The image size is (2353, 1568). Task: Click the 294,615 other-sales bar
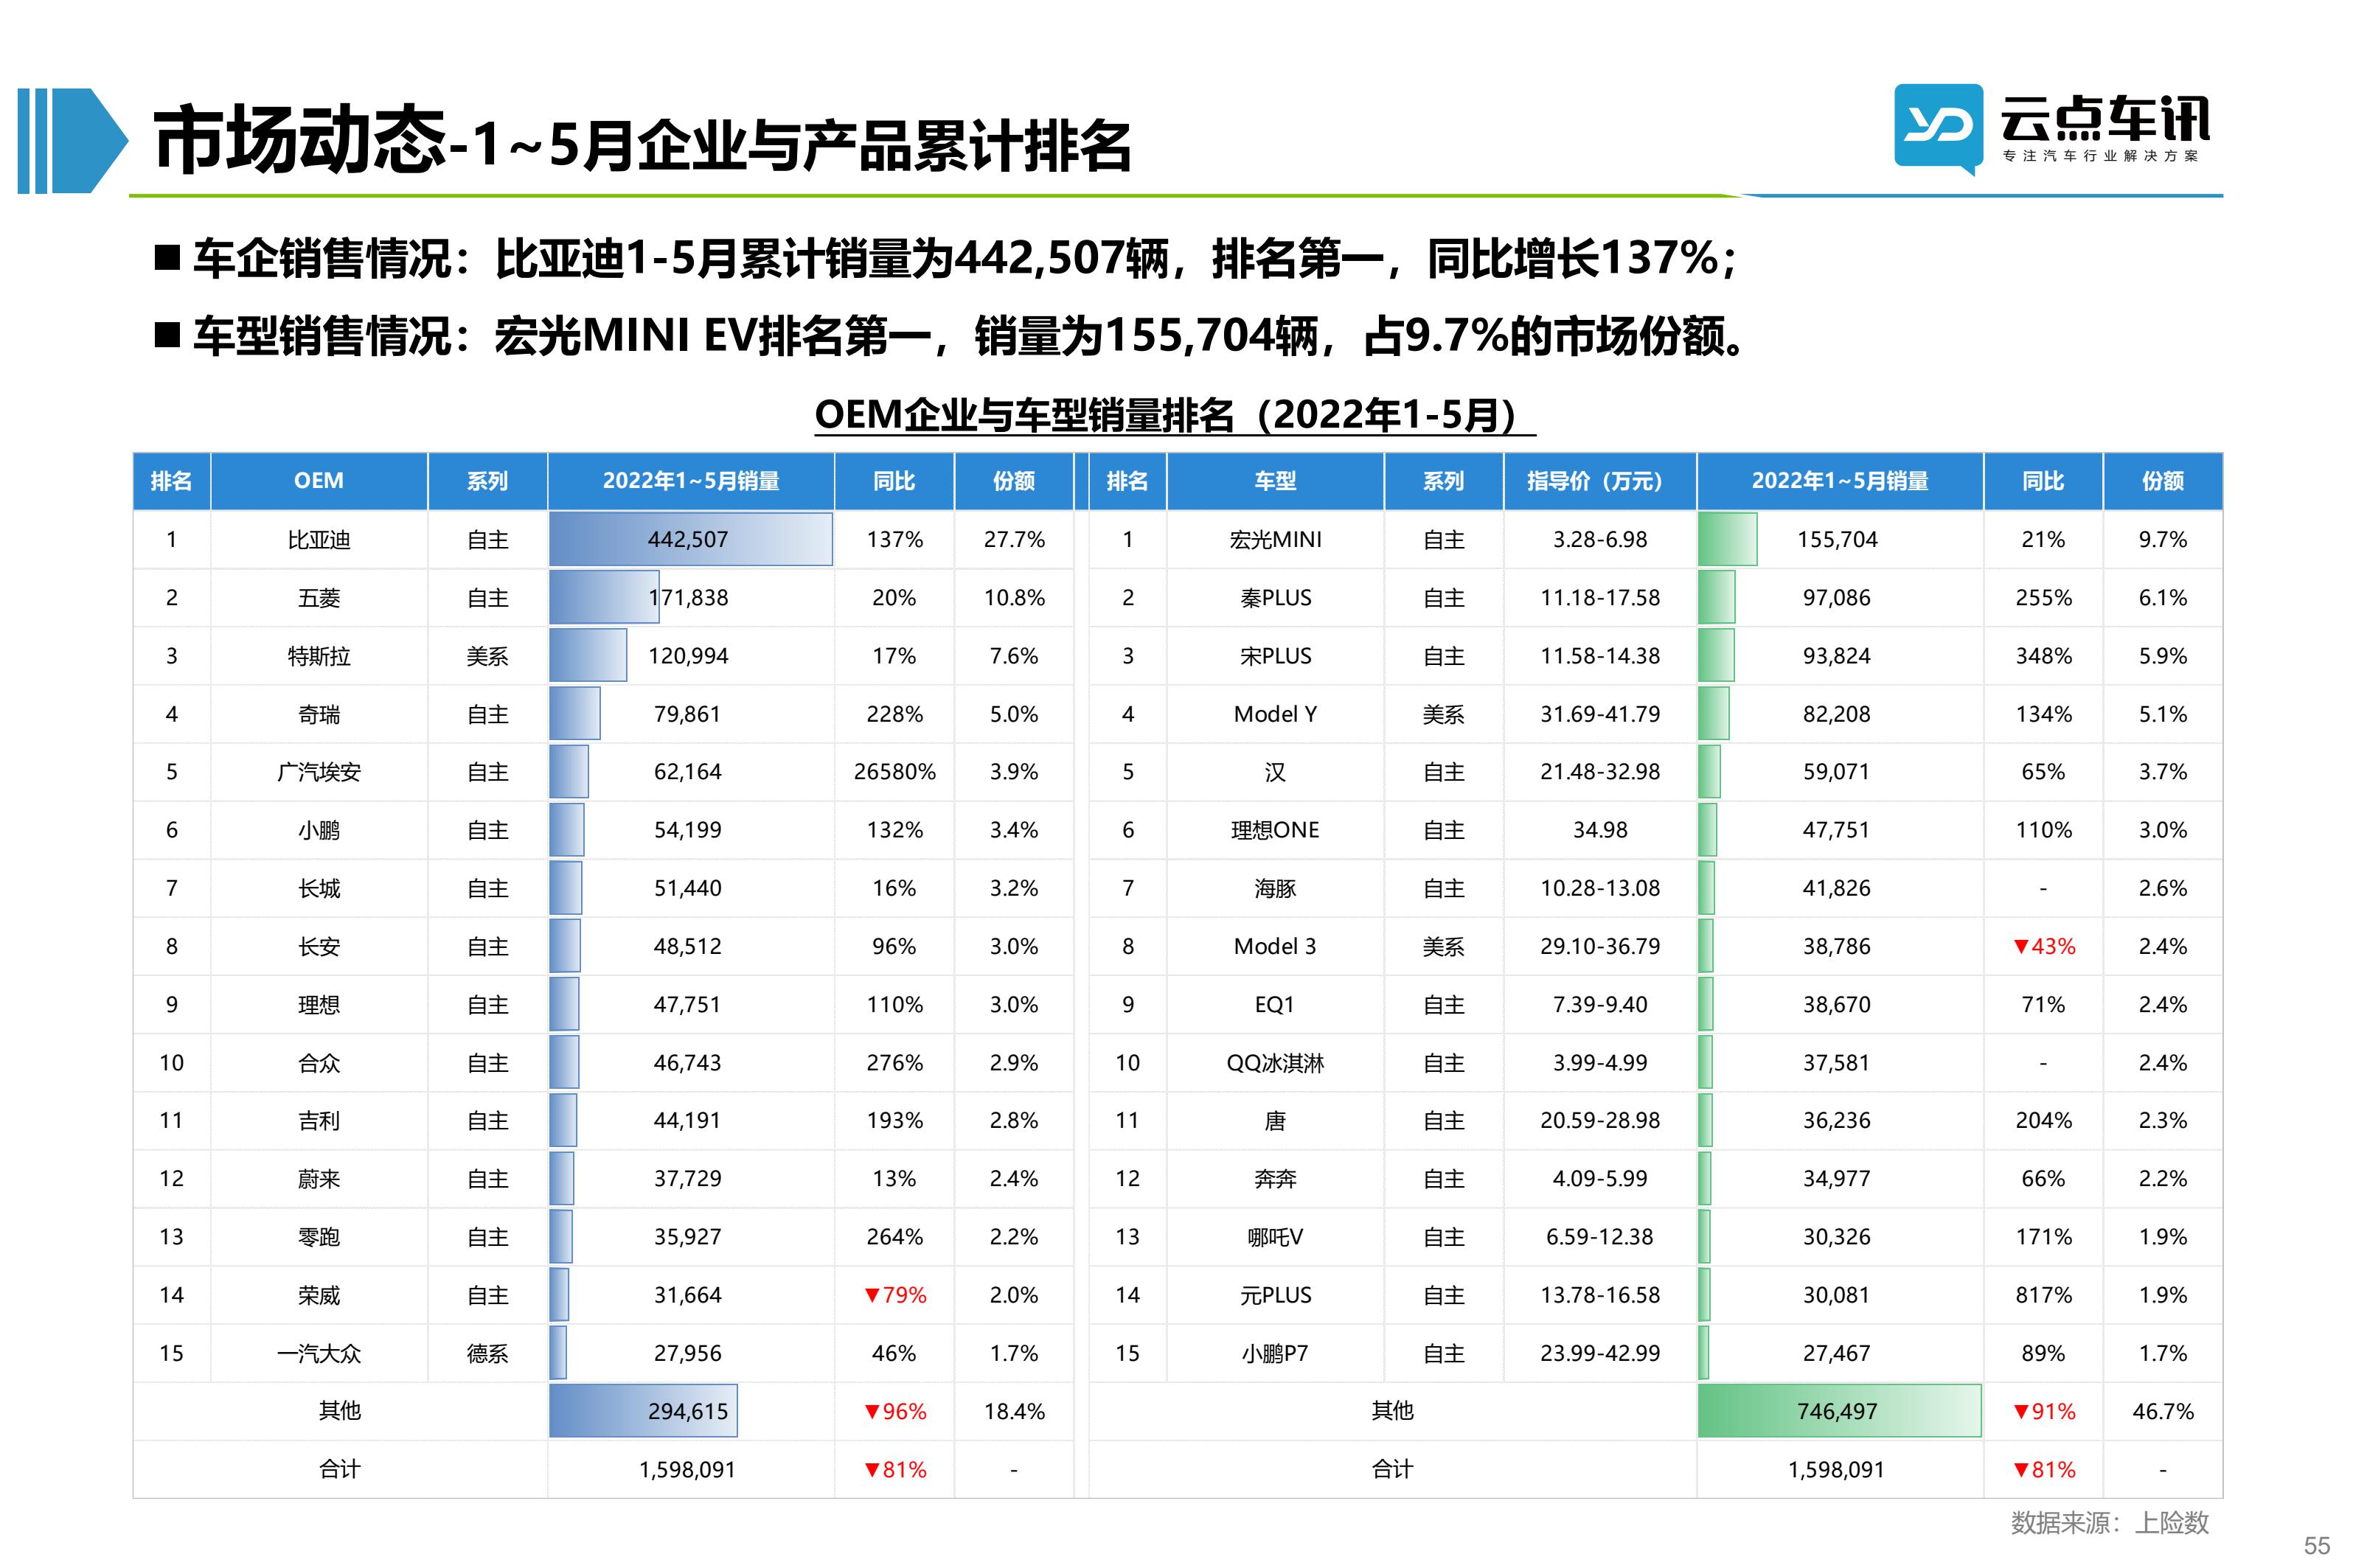pos(643,1411)
